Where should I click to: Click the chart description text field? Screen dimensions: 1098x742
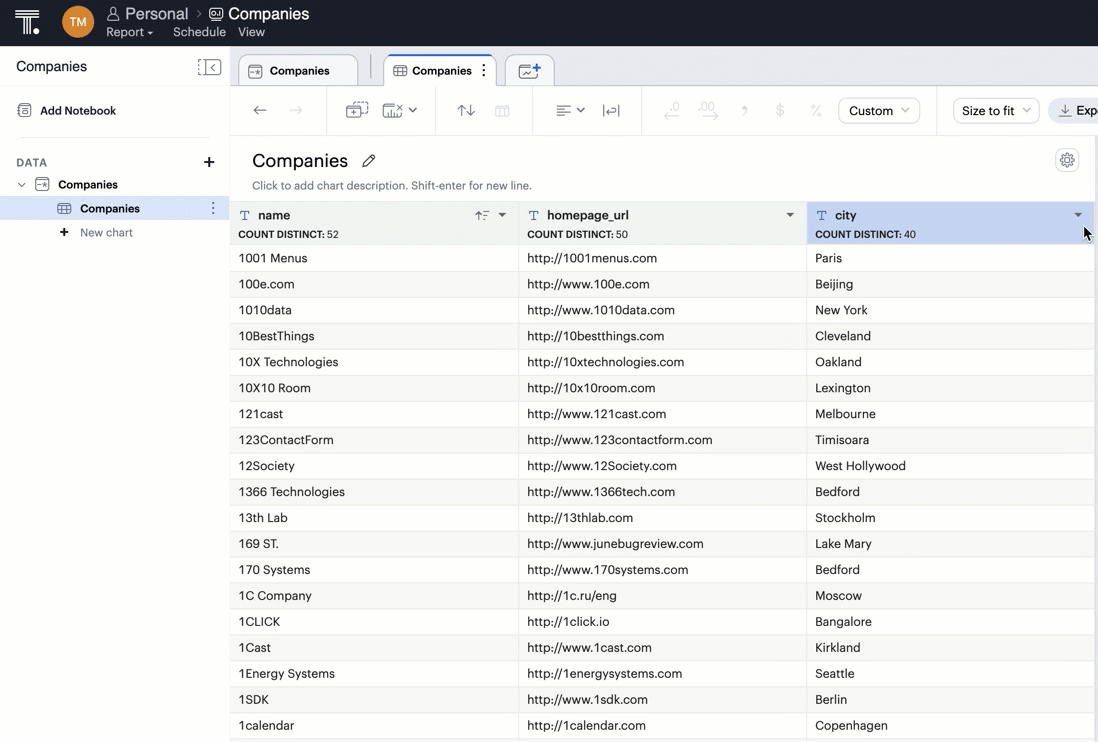coord(392,186)
